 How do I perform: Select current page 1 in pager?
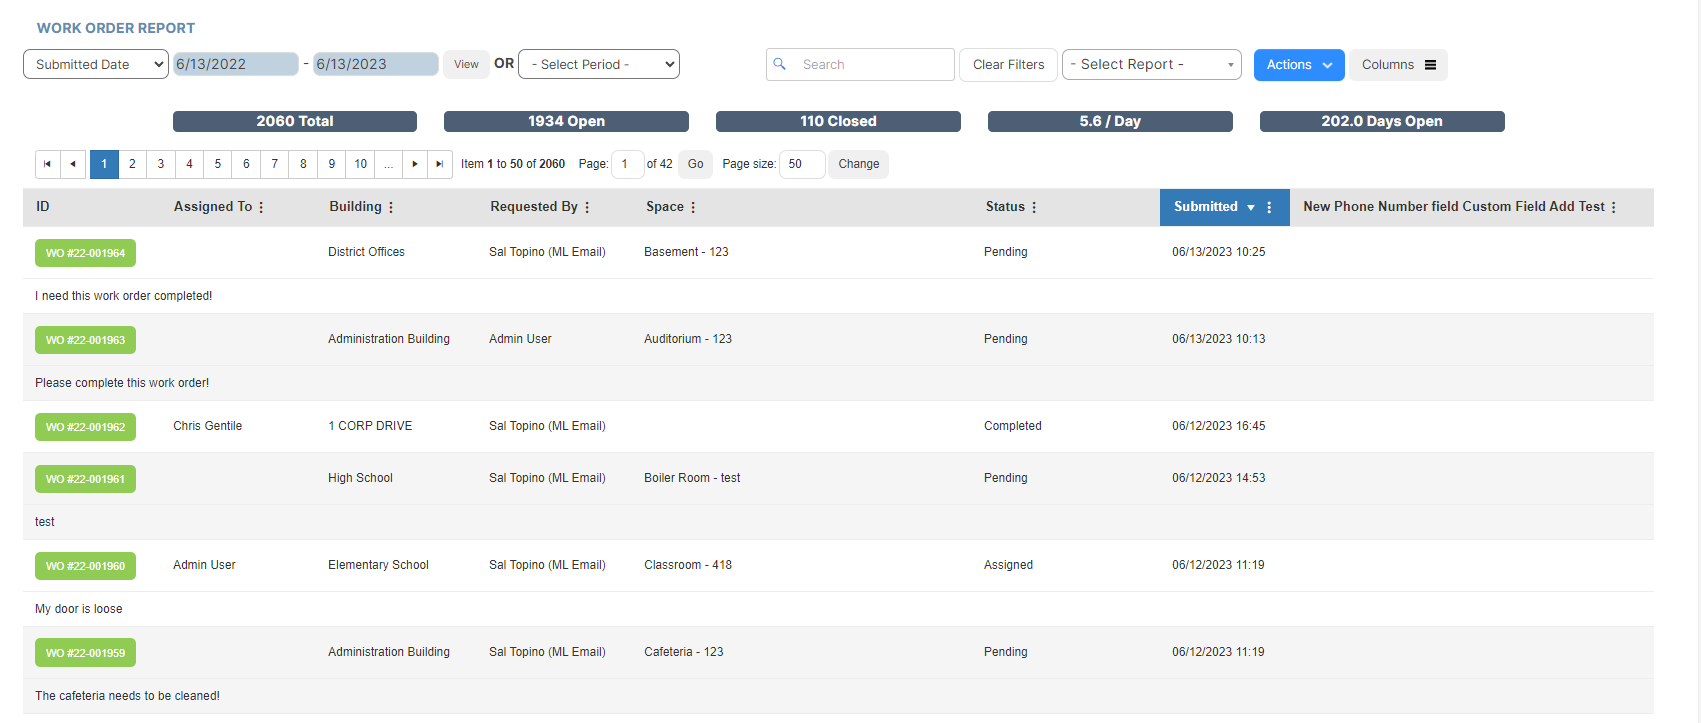pos(104,164)
